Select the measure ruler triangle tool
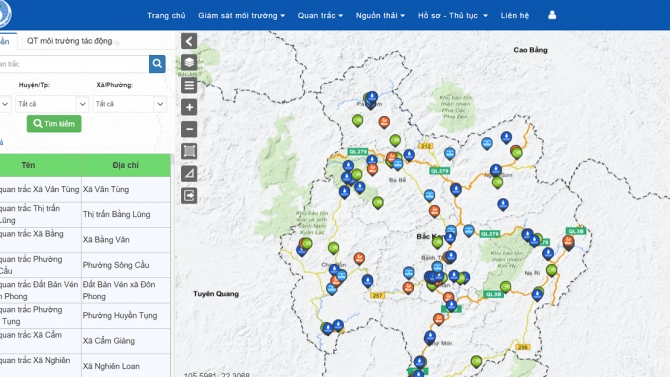670x377 pixels. (189, 174)
